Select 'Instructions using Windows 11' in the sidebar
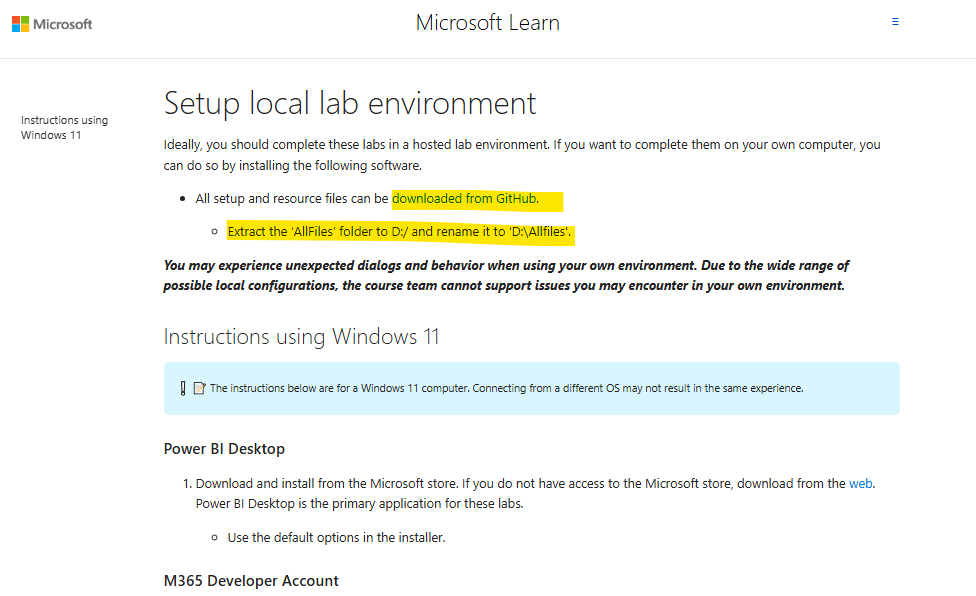 point(64,127)
